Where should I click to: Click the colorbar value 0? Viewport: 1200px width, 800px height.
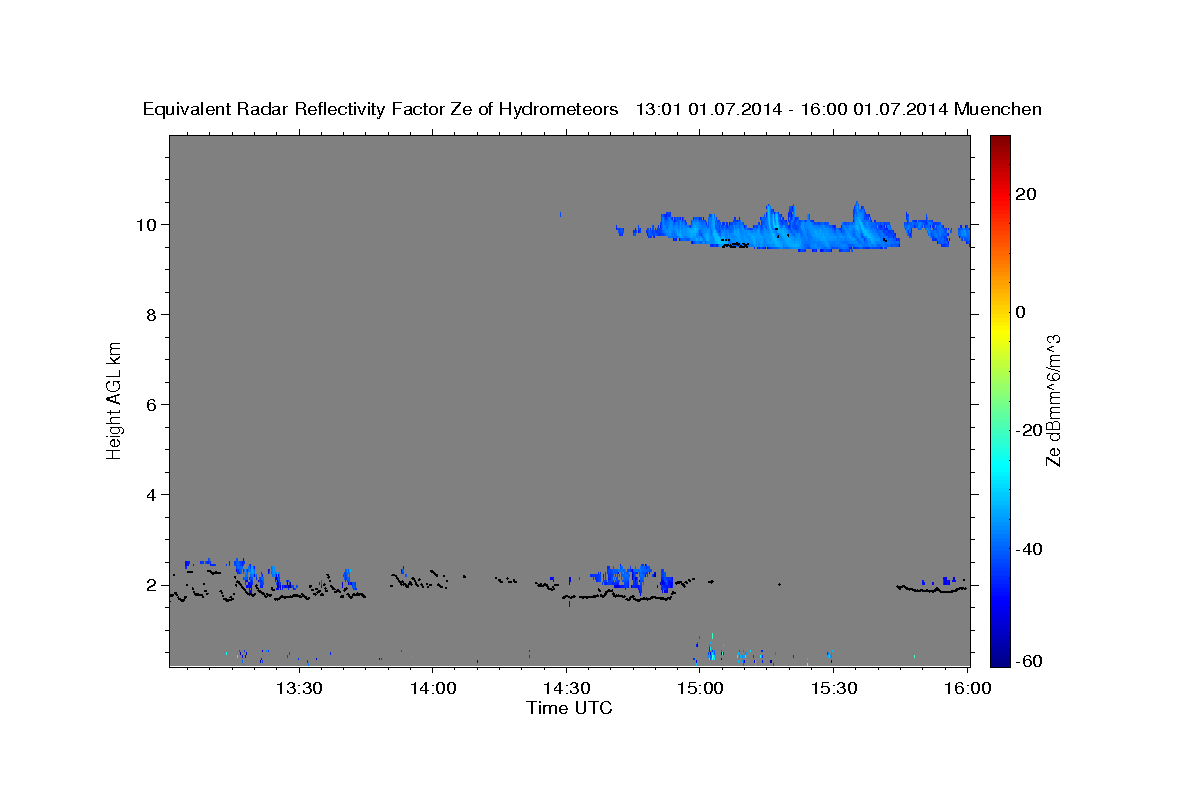pyautogui.click(x=1022, y=312)
